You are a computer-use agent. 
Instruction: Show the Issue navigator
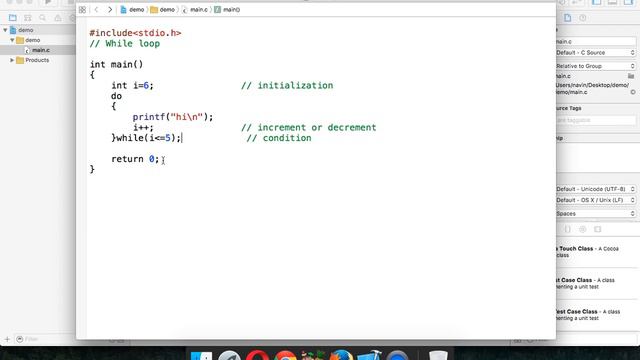(x=58, y=18)
